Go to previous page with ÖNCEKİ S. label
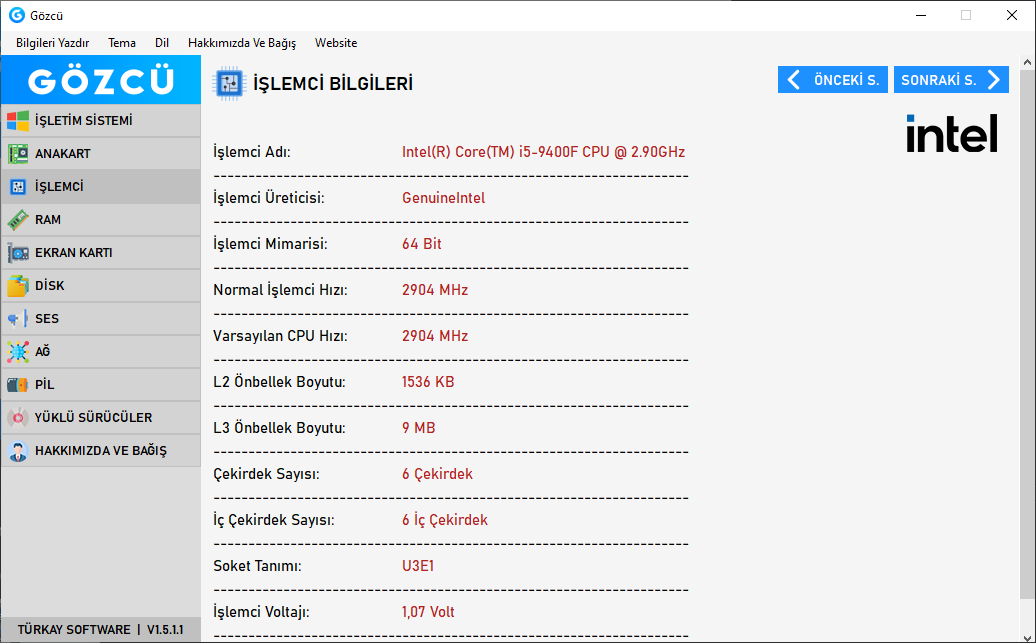1036x643 pixels. 846,81
